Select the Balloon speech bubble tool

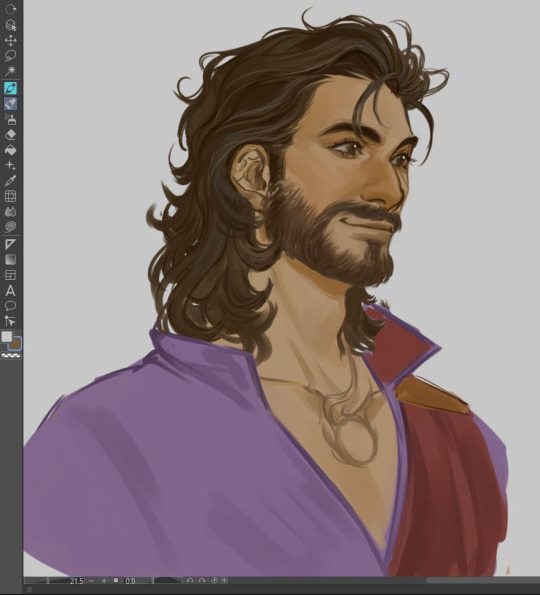pos(11,306)
